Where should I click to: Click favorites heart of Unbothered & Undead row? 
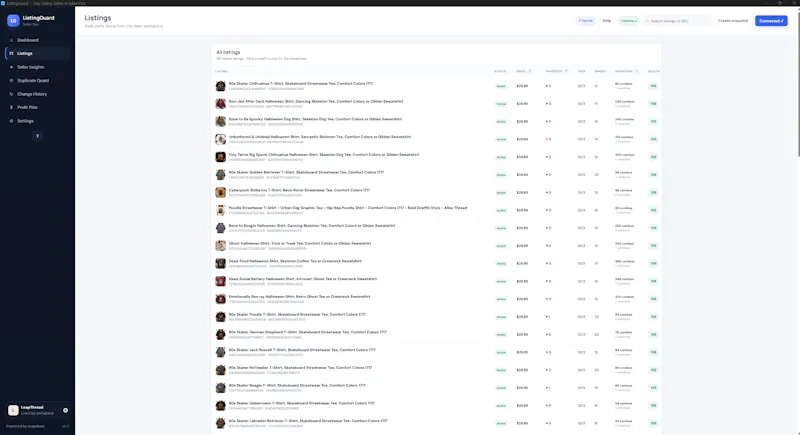(x=548, y=139)
